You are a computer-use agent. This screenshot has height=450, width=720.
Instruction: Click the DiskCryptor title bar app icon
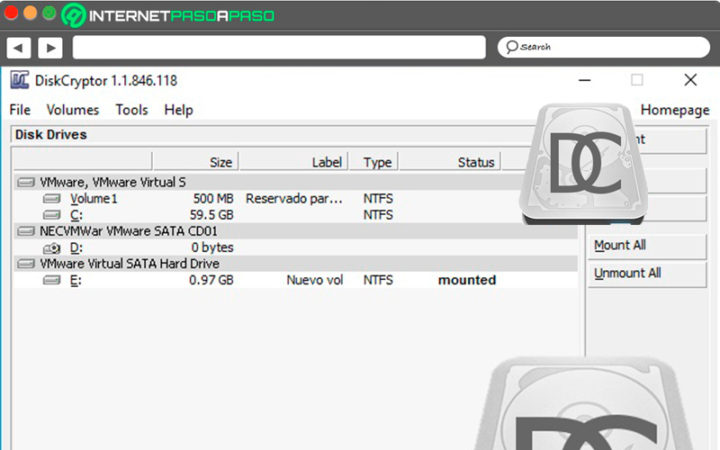20,80
